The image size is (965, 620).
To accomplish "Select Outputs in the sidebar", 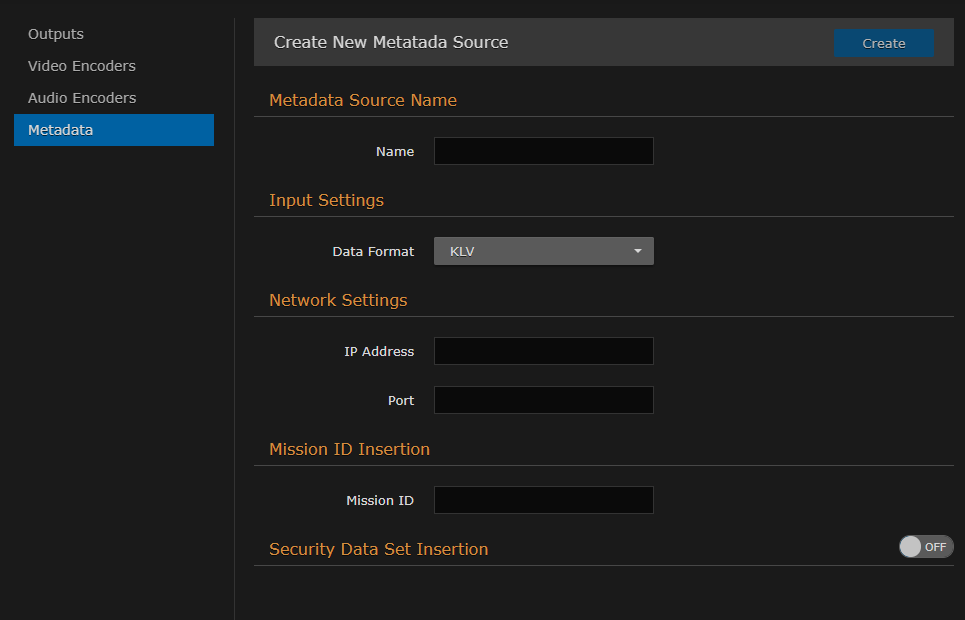I will coord(55,33).
